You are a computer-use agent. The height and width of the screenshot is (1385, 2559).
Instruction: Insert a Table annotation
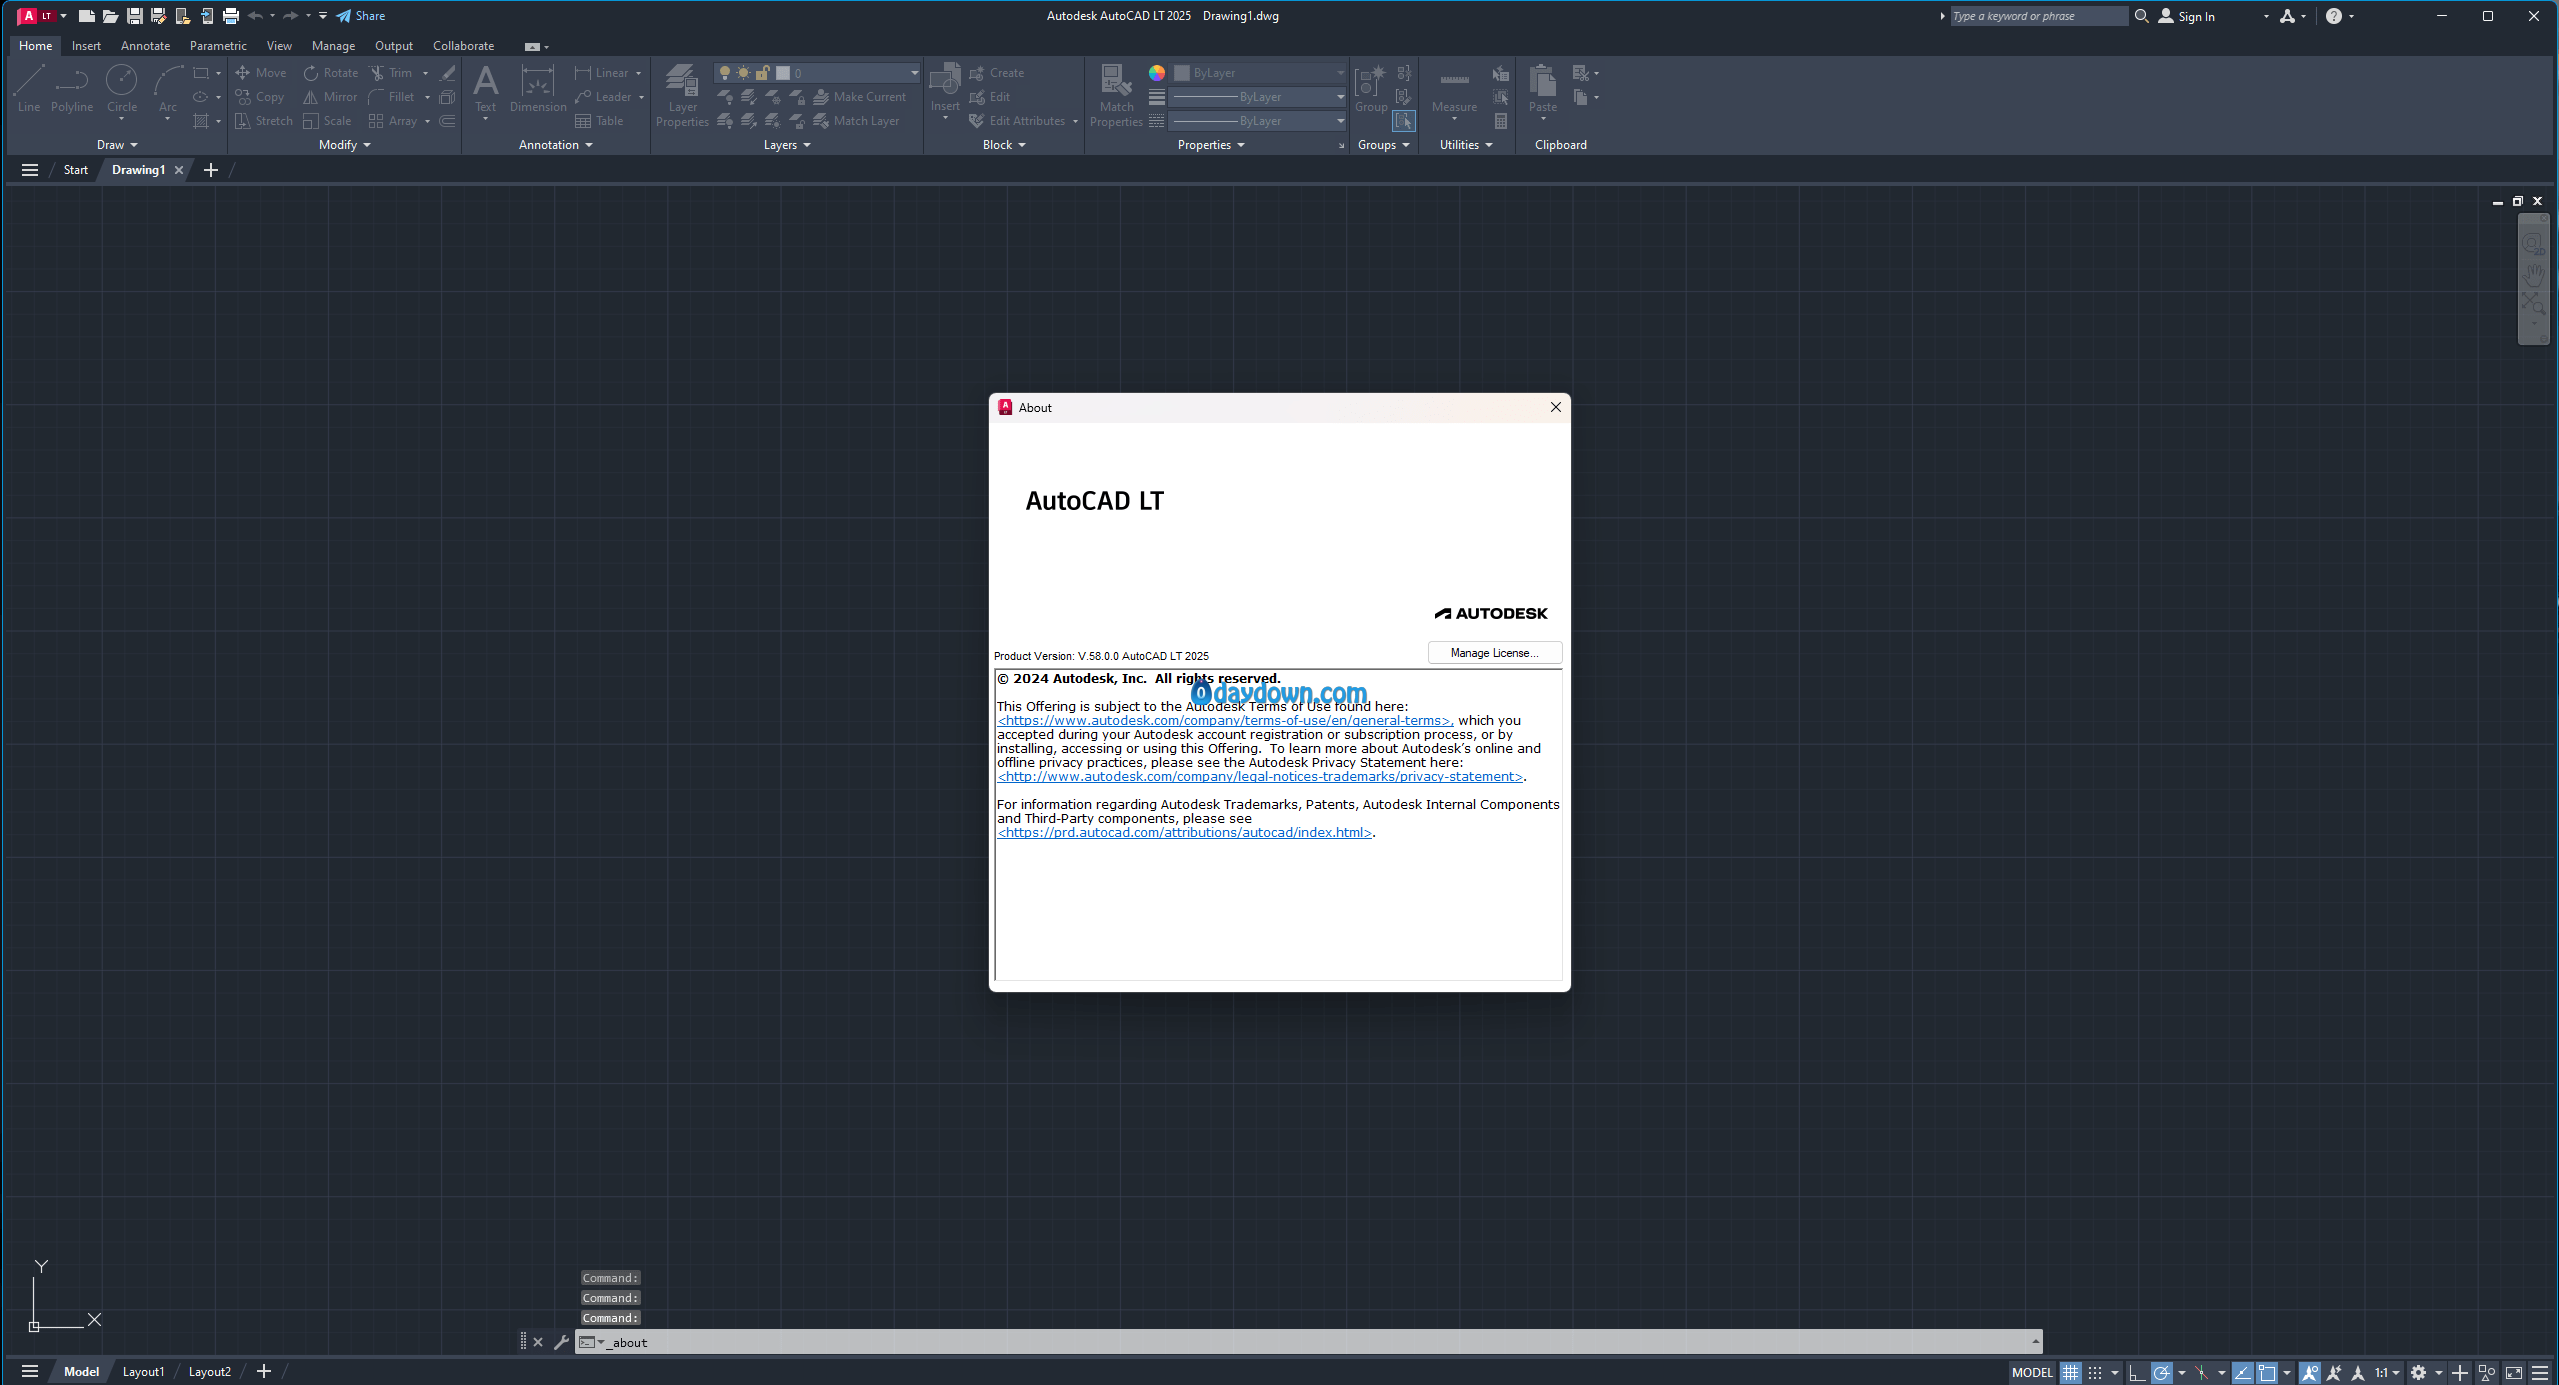(x=599, y=121)
